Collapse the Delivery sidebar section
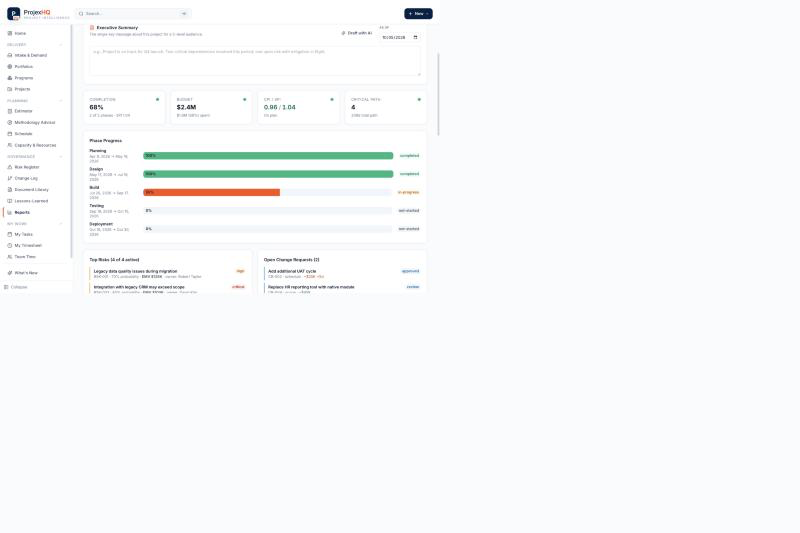The width and height of the screenshot is (800, 533). (61, 45)
